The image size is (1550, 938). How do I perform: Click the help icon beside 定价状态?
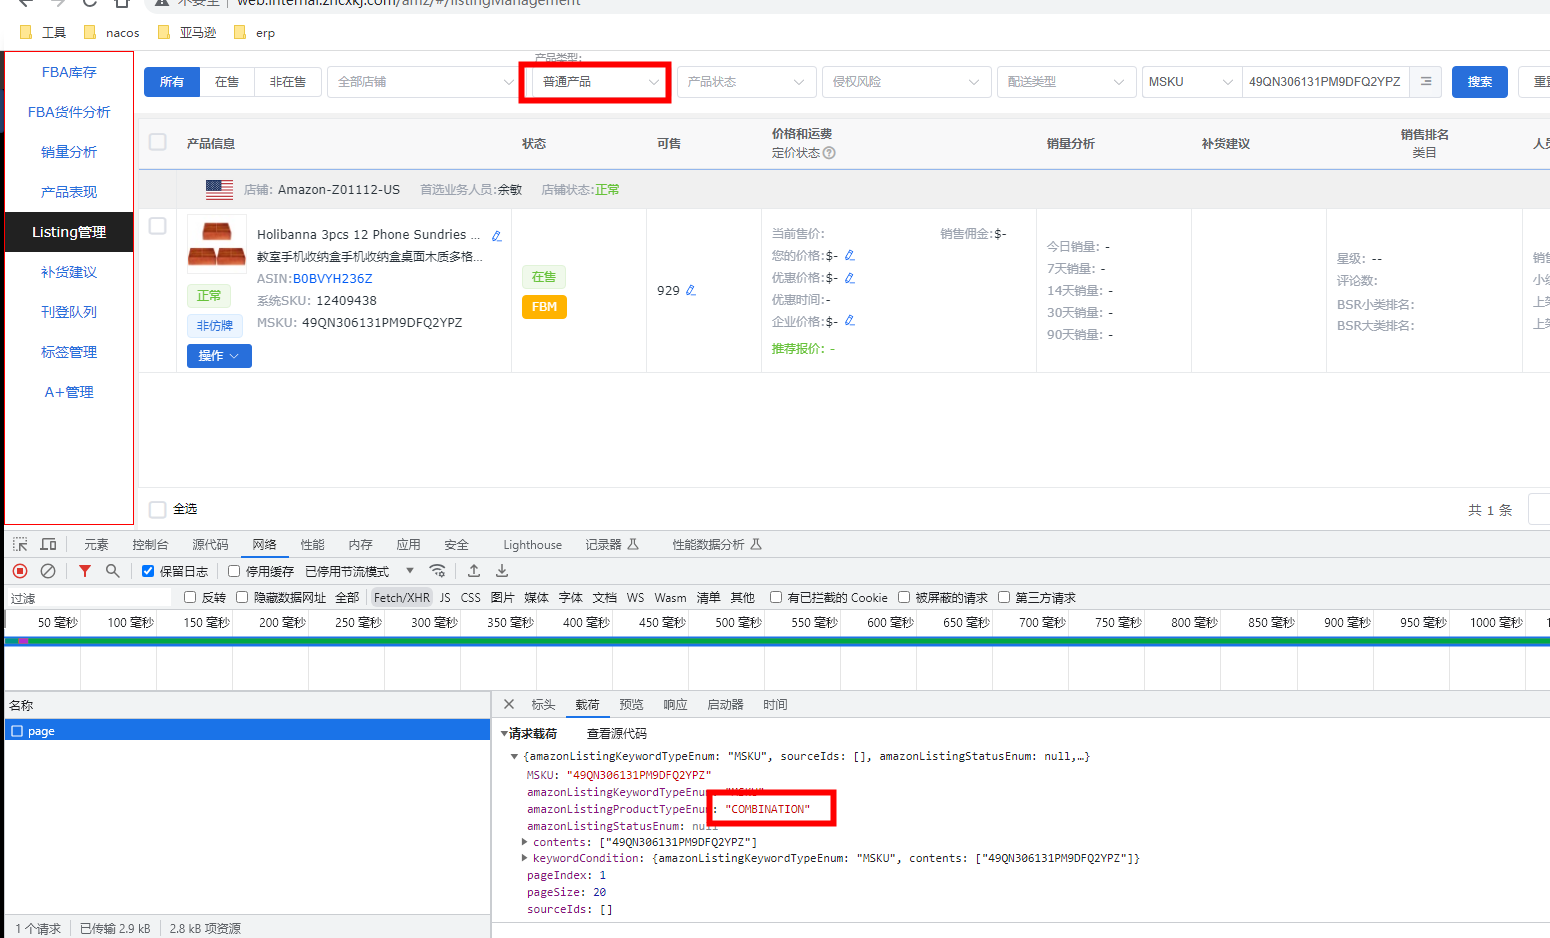click(829, 153)
